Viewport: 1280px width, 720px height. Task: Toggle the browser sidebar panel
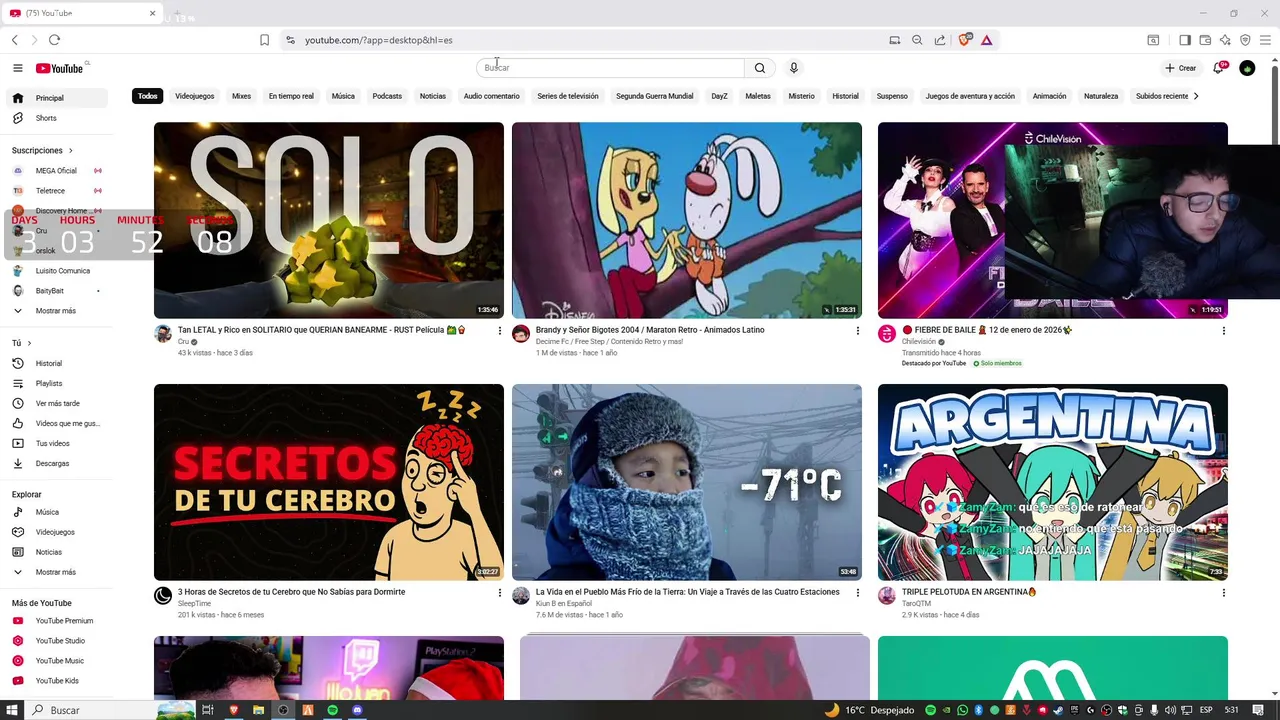coord(1185,40)
